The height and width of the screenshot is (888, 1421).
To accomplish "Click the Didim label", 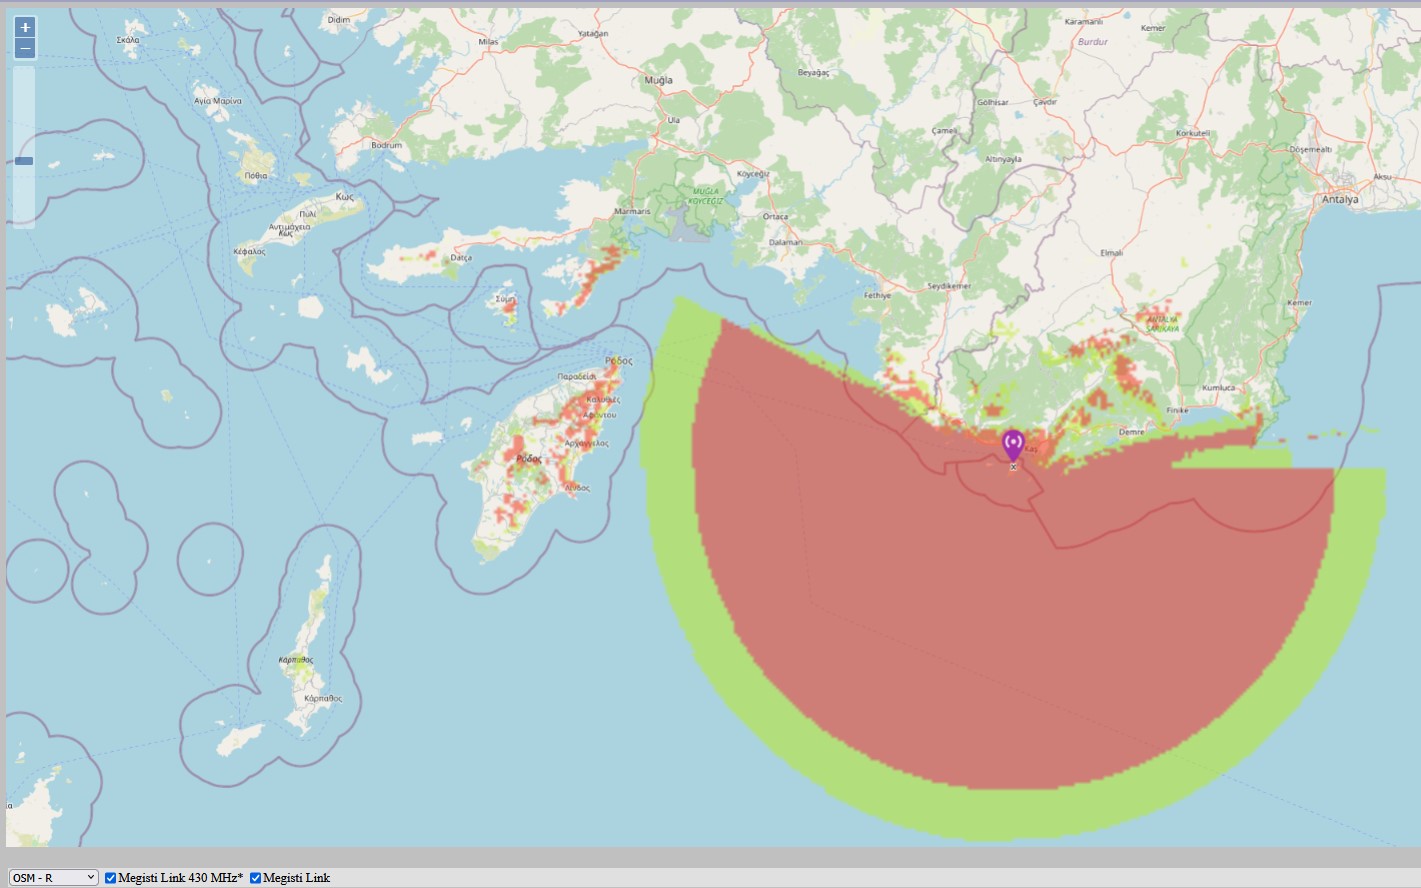I will (339, 19).
